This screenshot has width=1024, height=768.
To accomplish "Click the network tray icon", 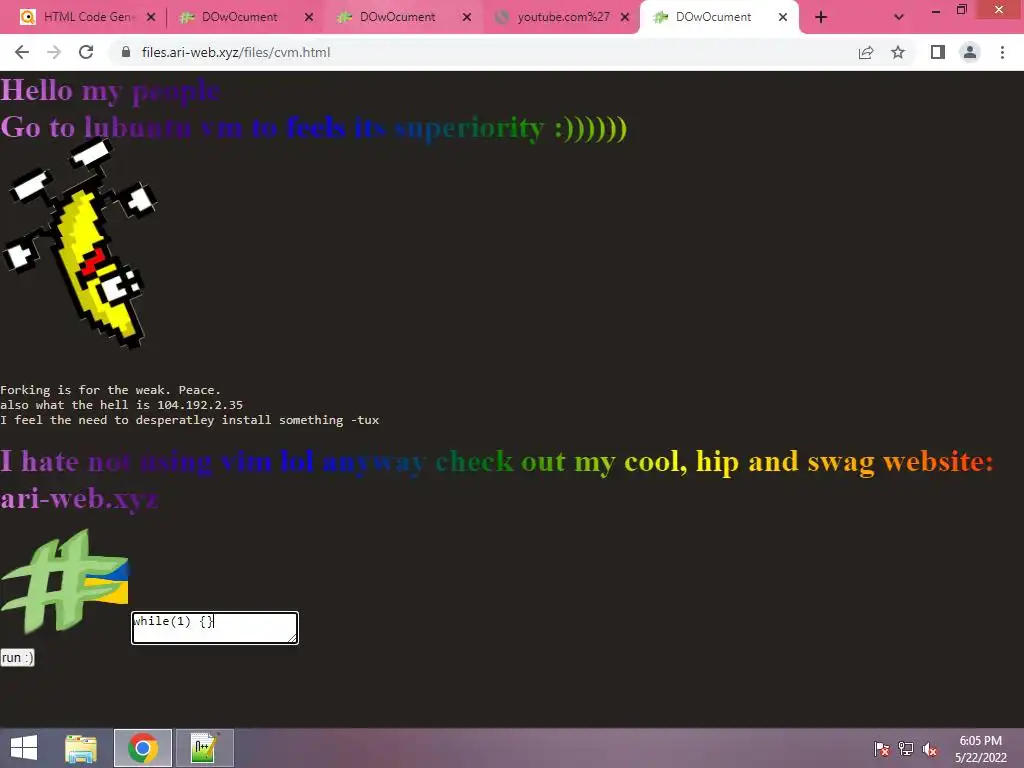I will [906, 749].
